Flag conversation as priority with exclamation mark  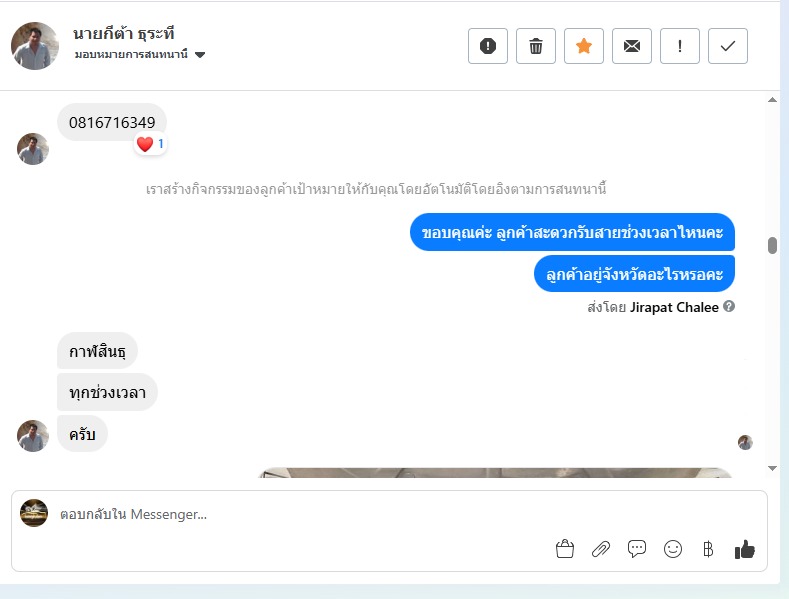point(679,46)
